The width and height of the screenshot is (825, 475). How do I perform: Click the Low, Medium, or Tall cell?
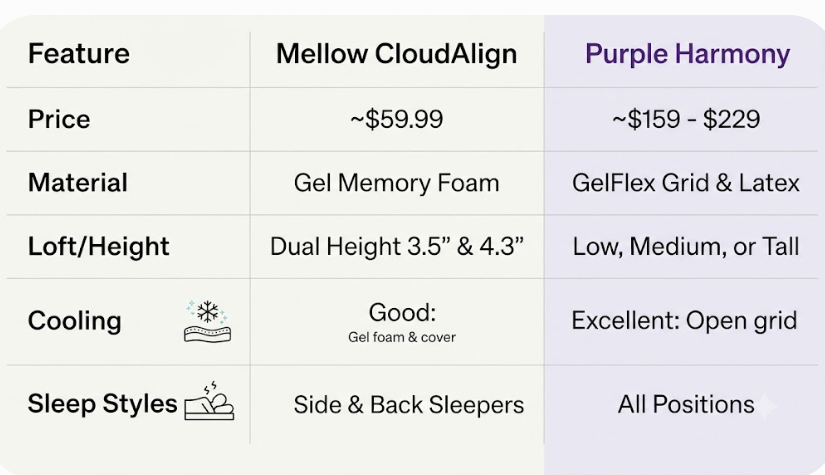(x=686, y=247)
